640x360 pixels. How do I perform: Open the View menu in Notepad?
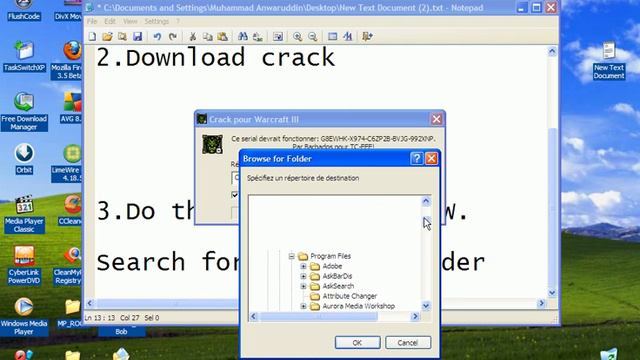point(130,21)
